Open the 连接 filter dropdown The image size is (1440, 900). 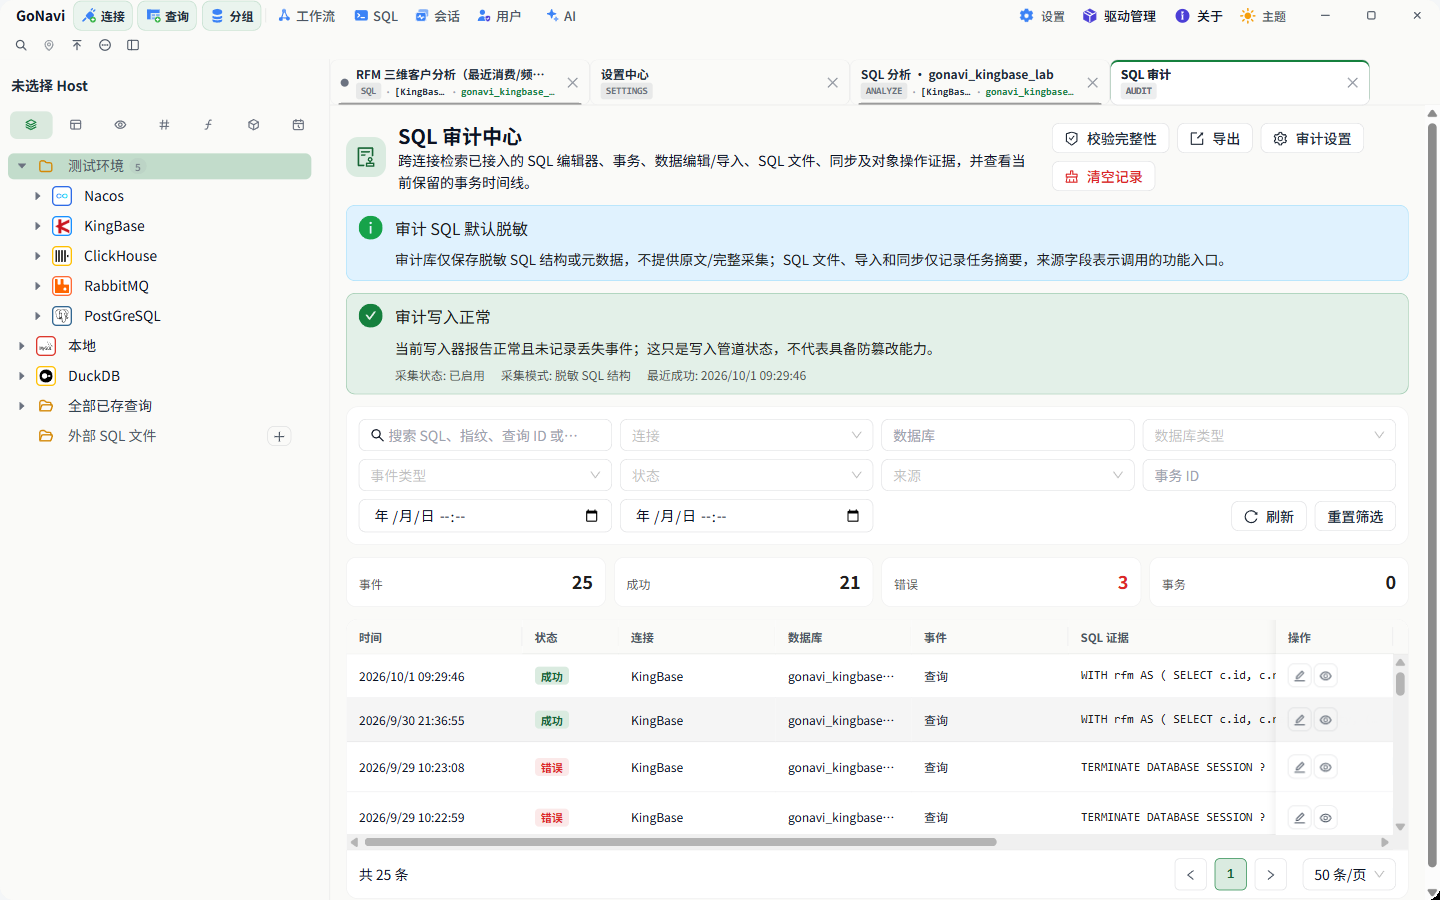coord(746,435)
